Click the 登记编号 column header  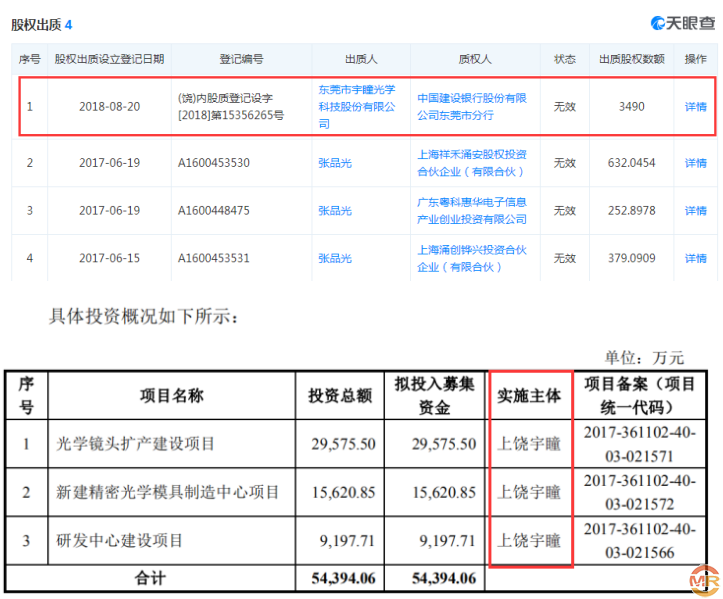tap(241, 59)
